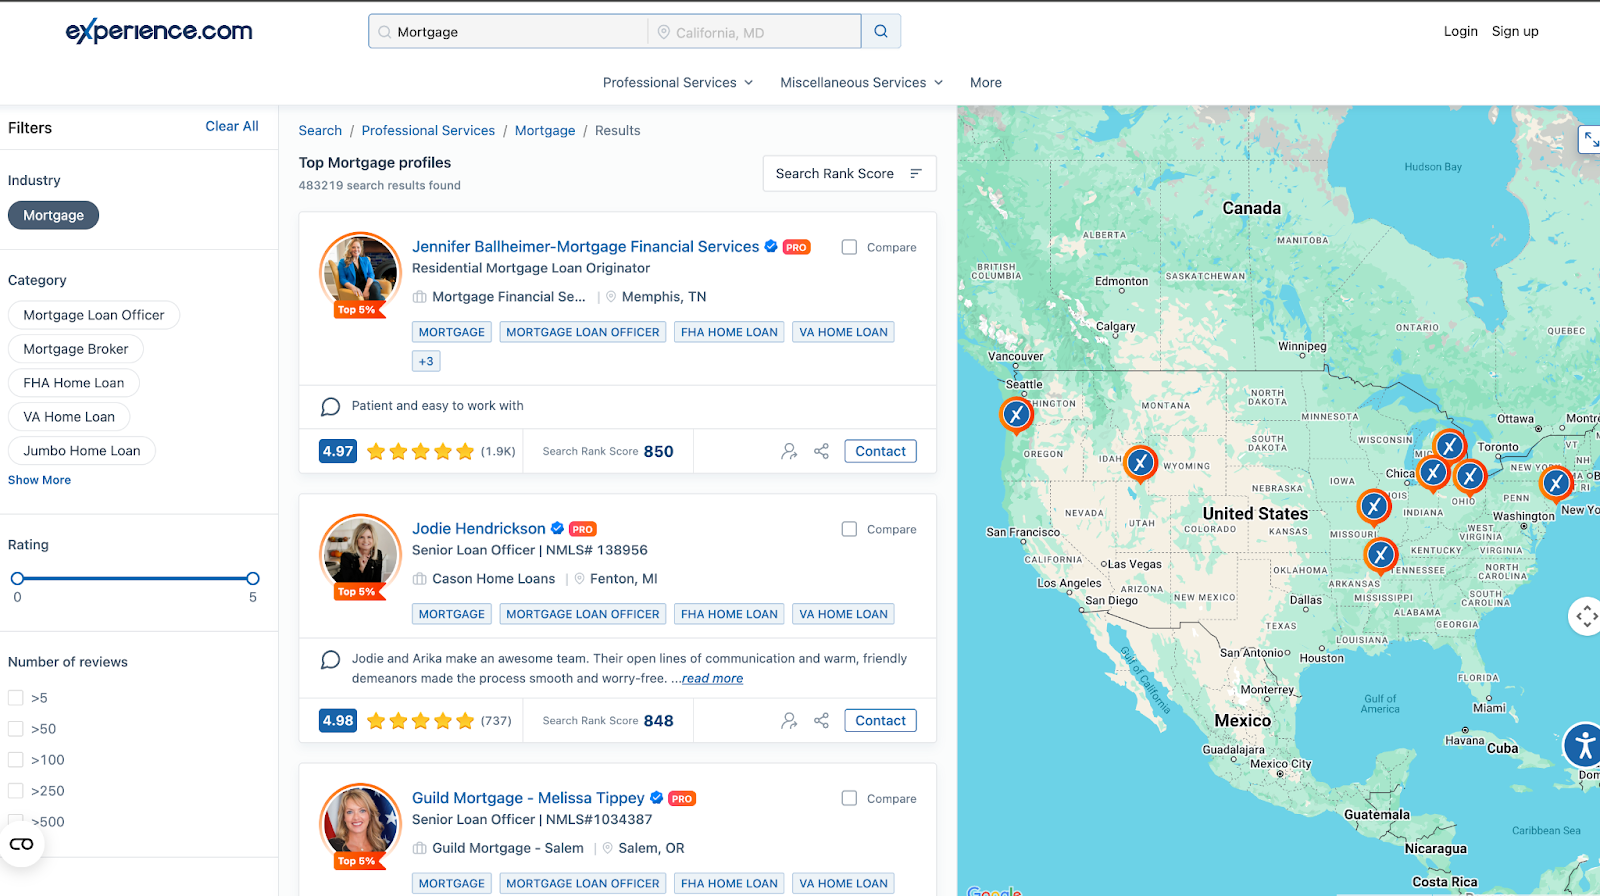Click the PRO badge on Jennifer Ballheimer
Viewport: 1600px width, 896px height.
point(796,247)
